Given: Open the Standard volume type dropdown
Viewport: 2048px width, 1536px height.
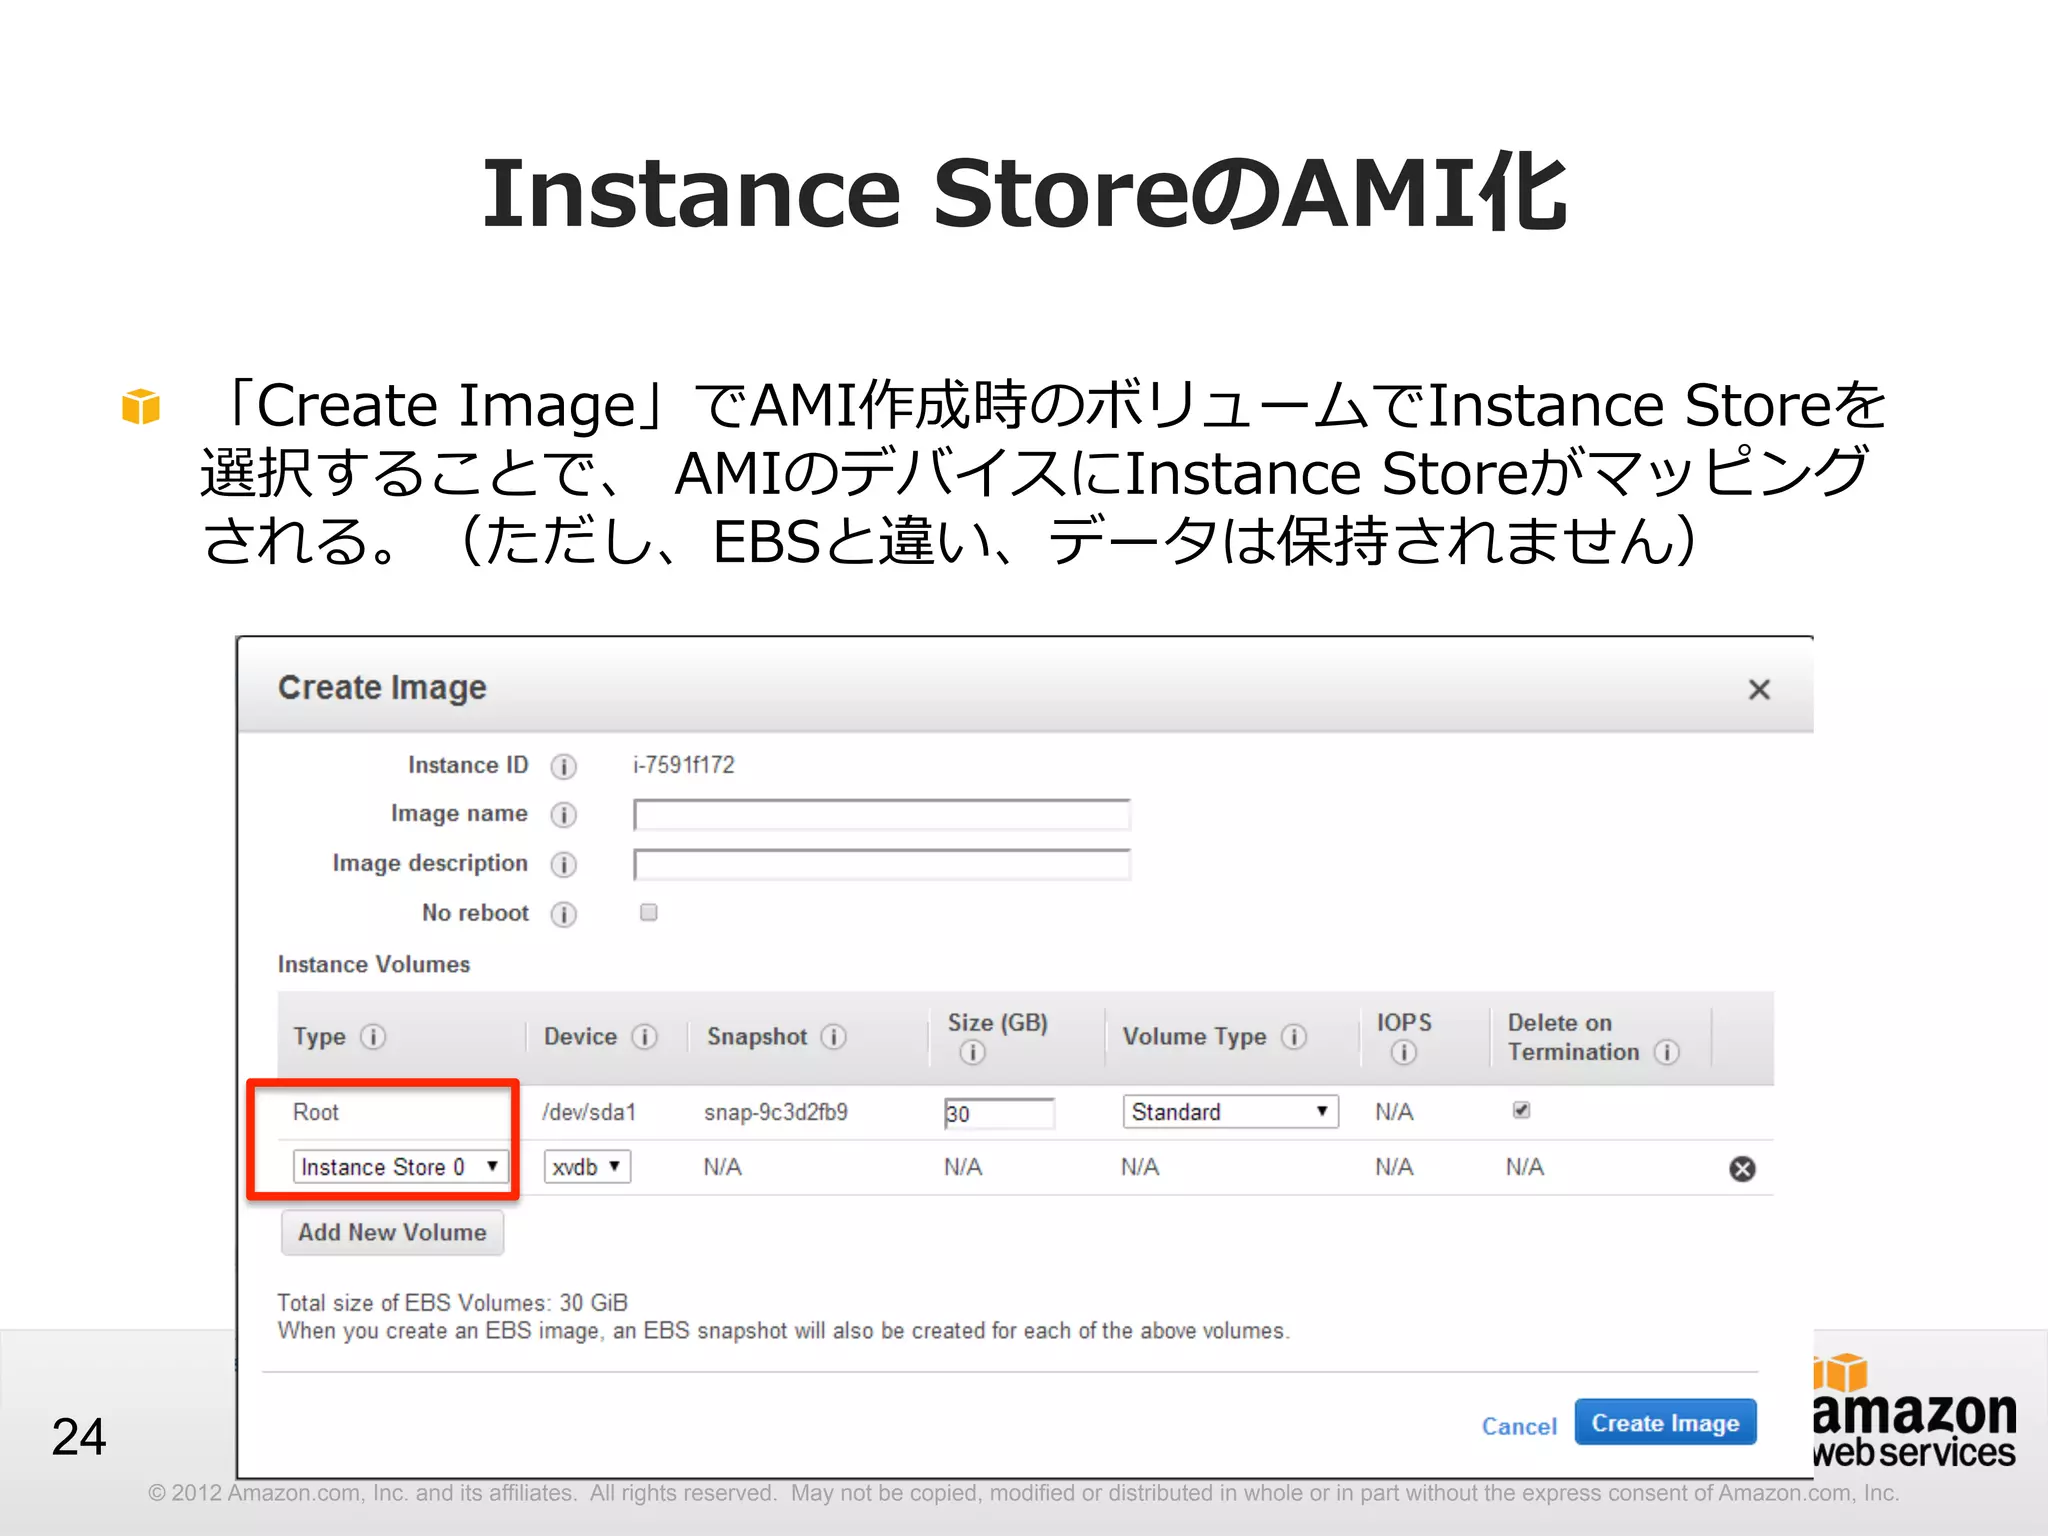Looking at the screenshot, I should point(1230,1112).
